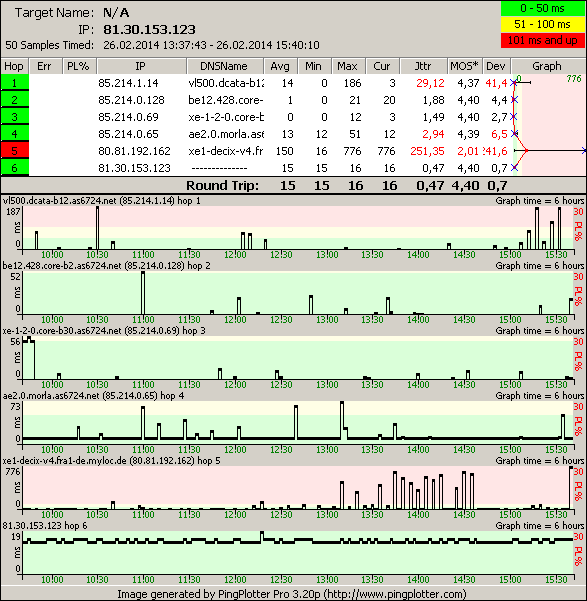Click 12:00 time label on hop 6 timeline
Viewport: 587px width, 601px height.
click(x=235, y=580)
